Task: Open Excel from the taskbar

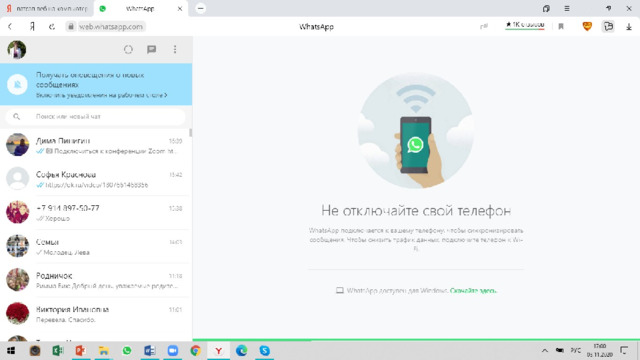Action: pyautogui.click(x=58, y=351)
